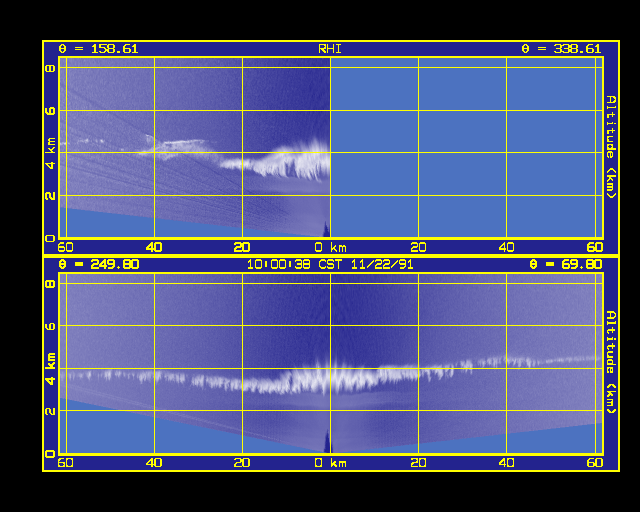Screen dimensions: 640x512
Task: Click the "θ = 338.61" azimuth label
Action: point(561,49)
